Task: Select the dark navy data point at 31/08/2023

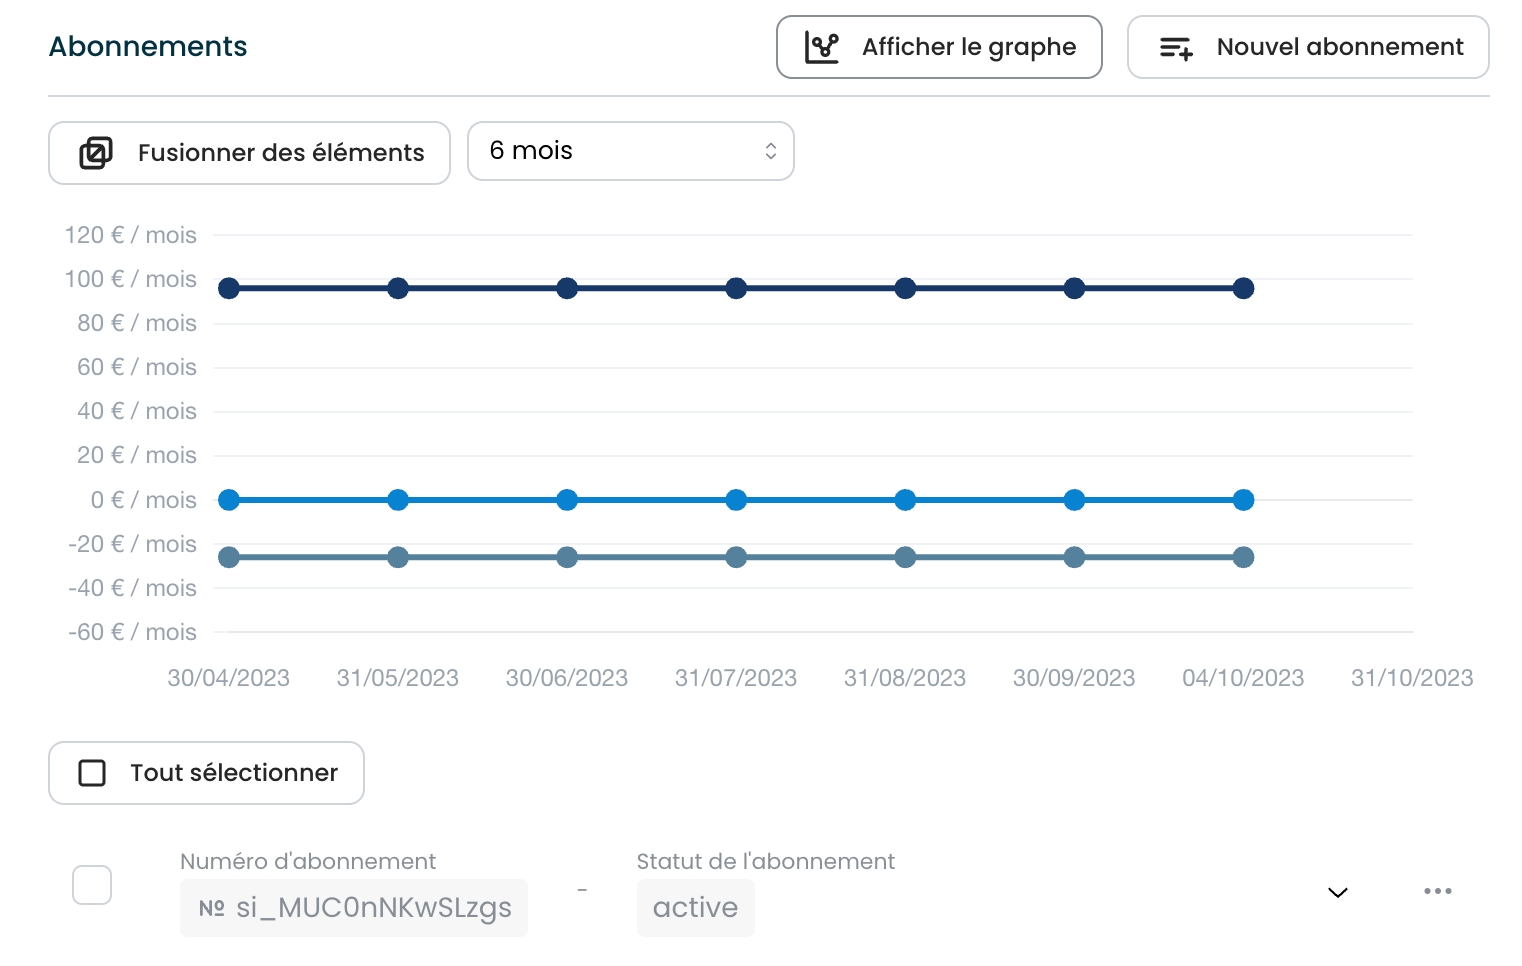Action: (x=905, y=288)
